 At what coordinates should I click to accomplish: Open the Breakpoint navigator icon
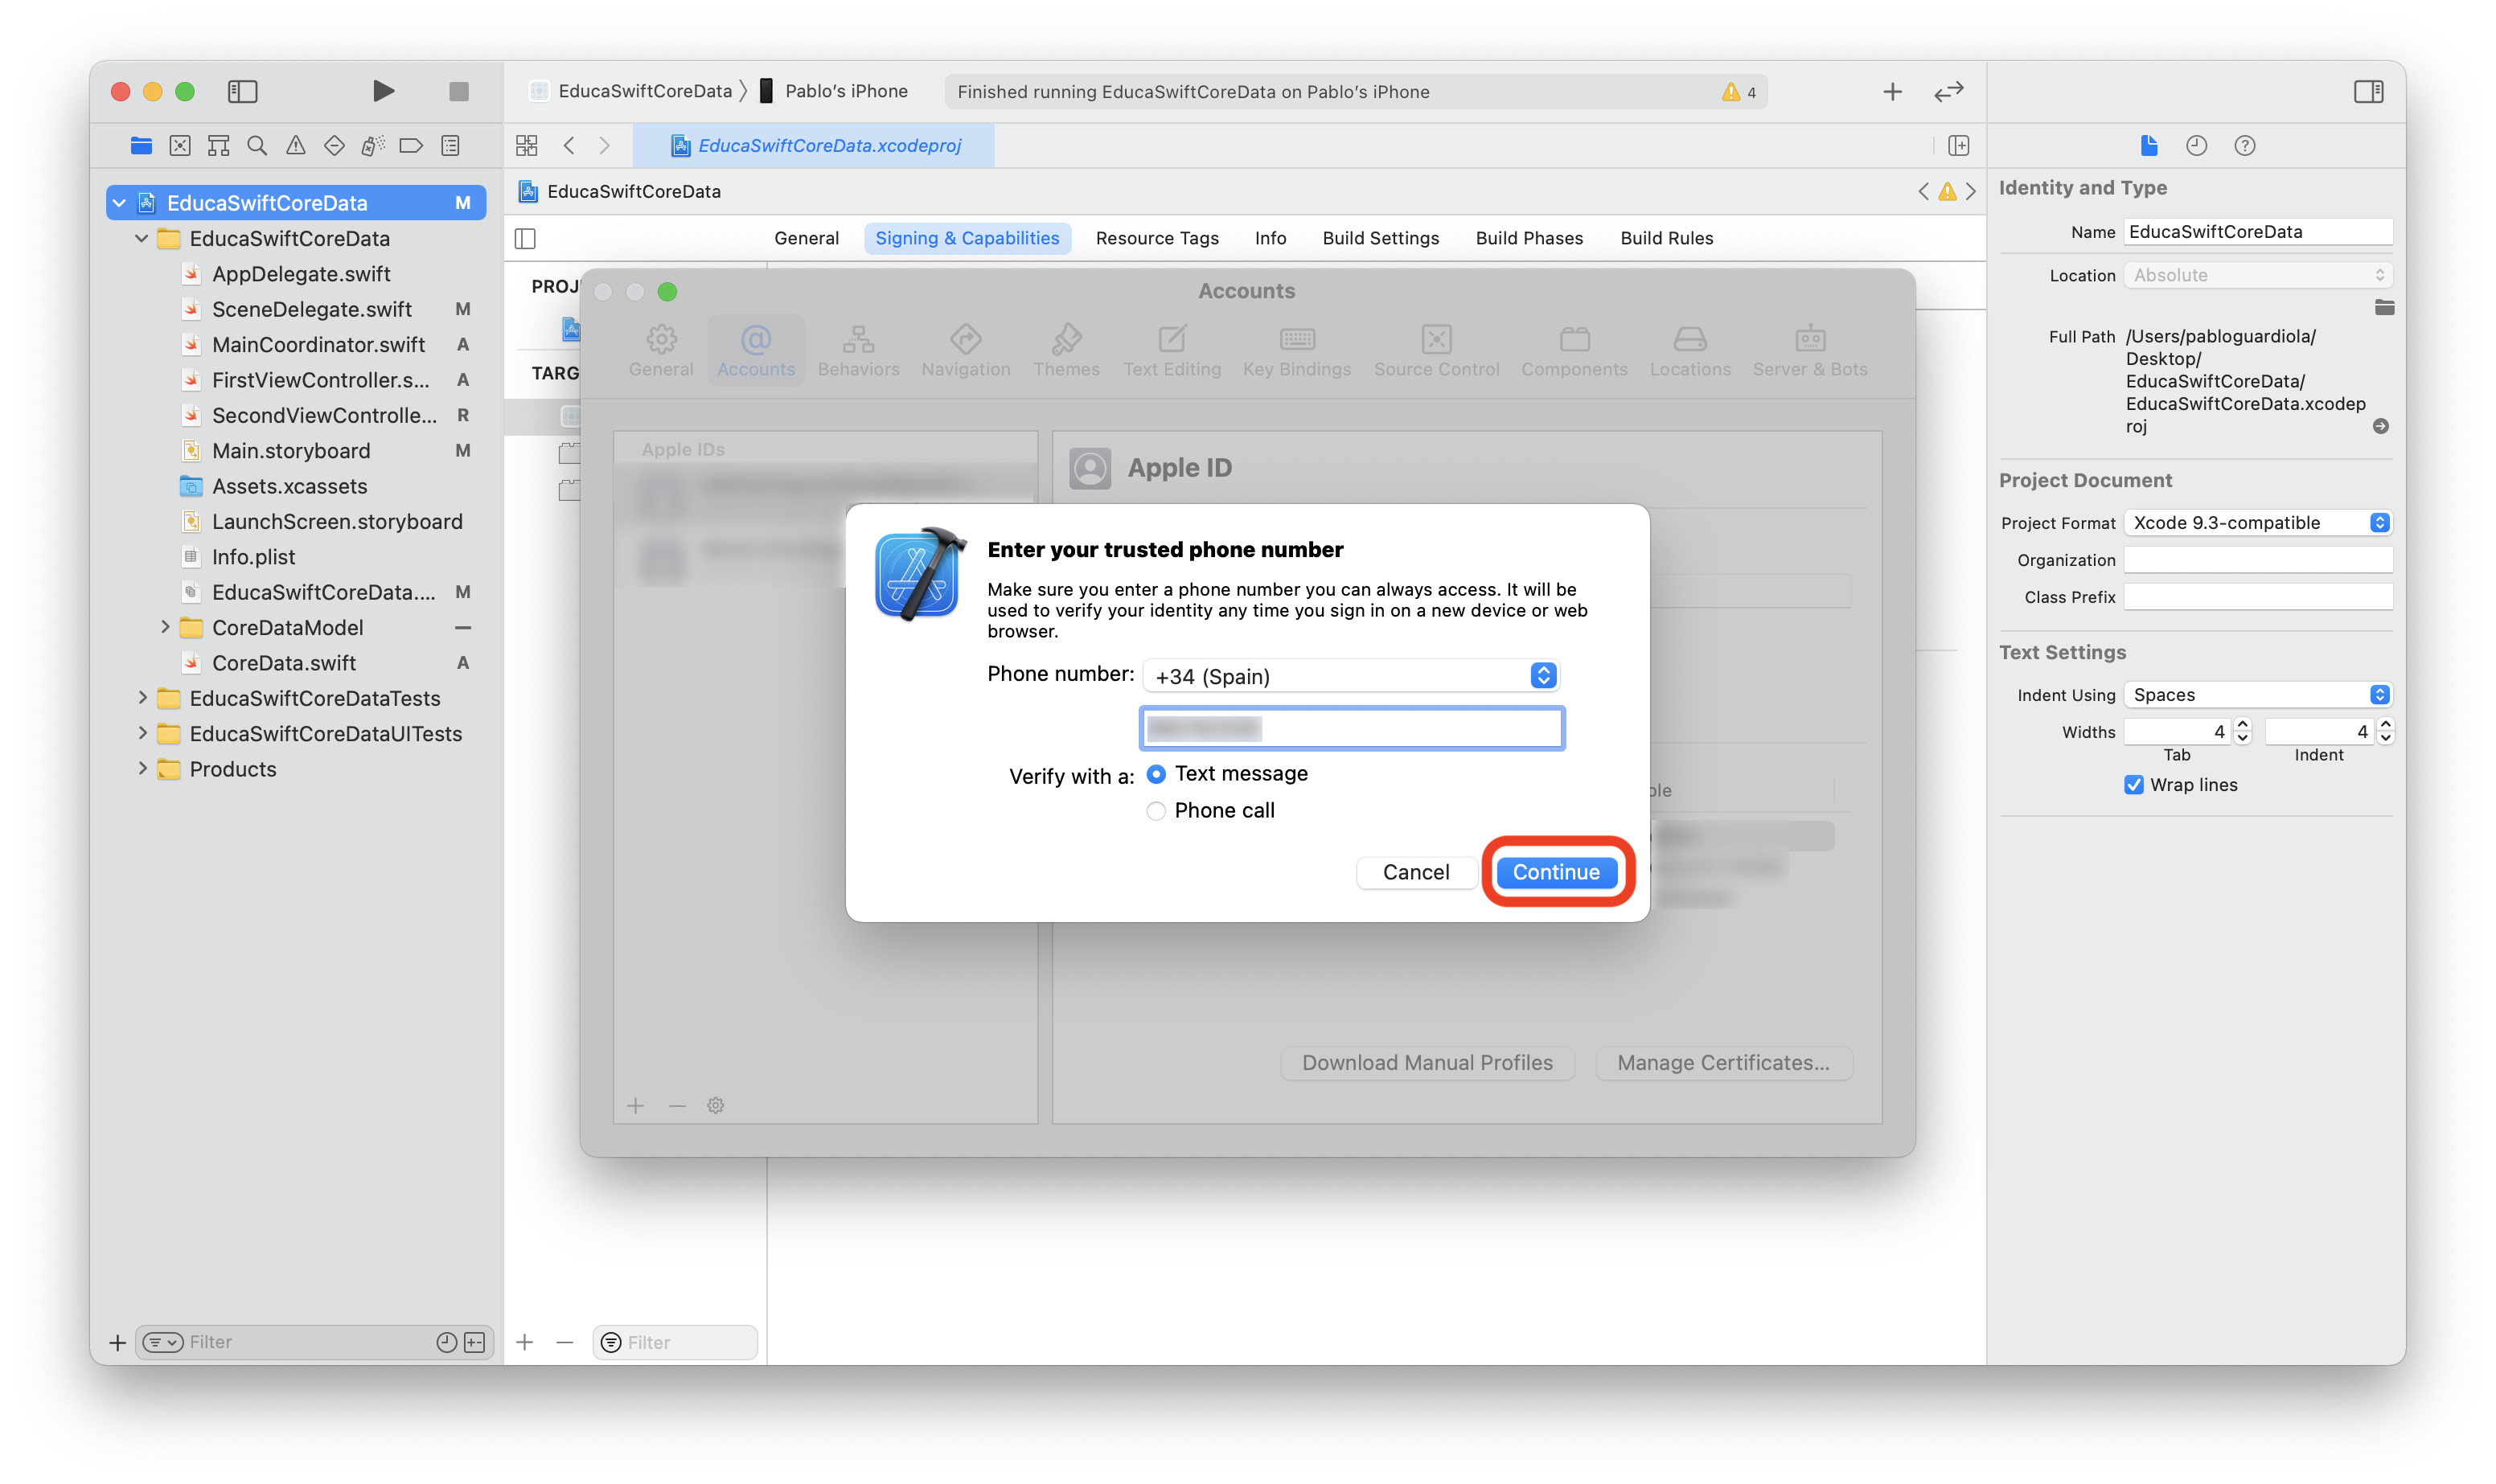[411, 146]
